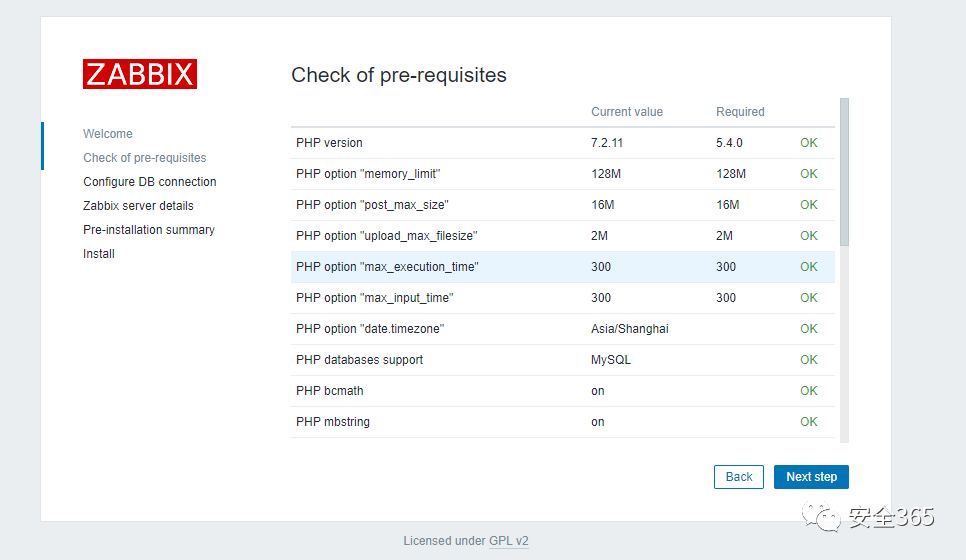
Task: Go to Zabbix server details step
Action: point(138,206)
